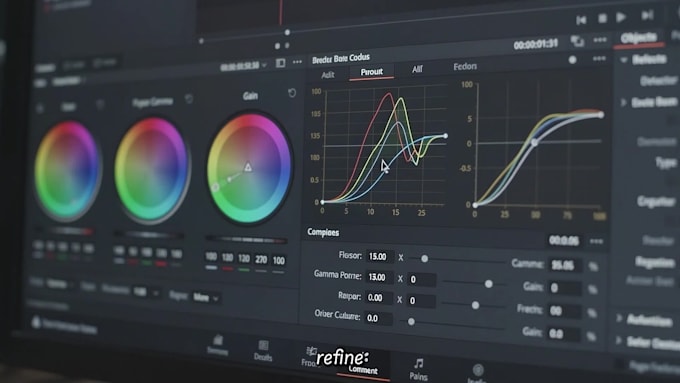
Task: Click the midpoint control on right curve graph
Action: pos(535,142)
